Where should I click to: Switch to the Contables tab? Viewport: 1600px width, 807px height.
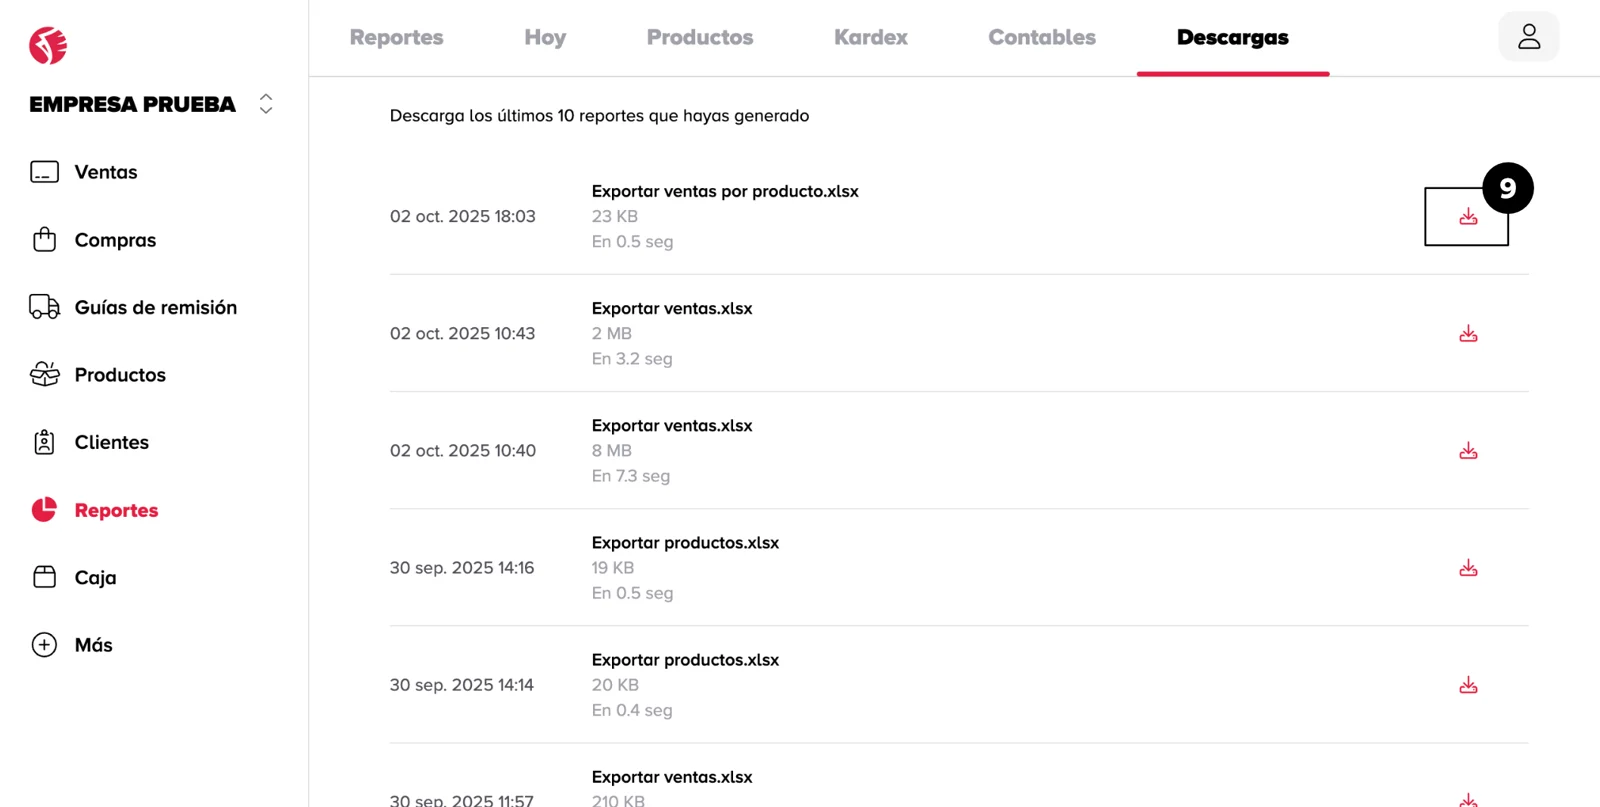pyautogui.click(x=1041, y=38)
